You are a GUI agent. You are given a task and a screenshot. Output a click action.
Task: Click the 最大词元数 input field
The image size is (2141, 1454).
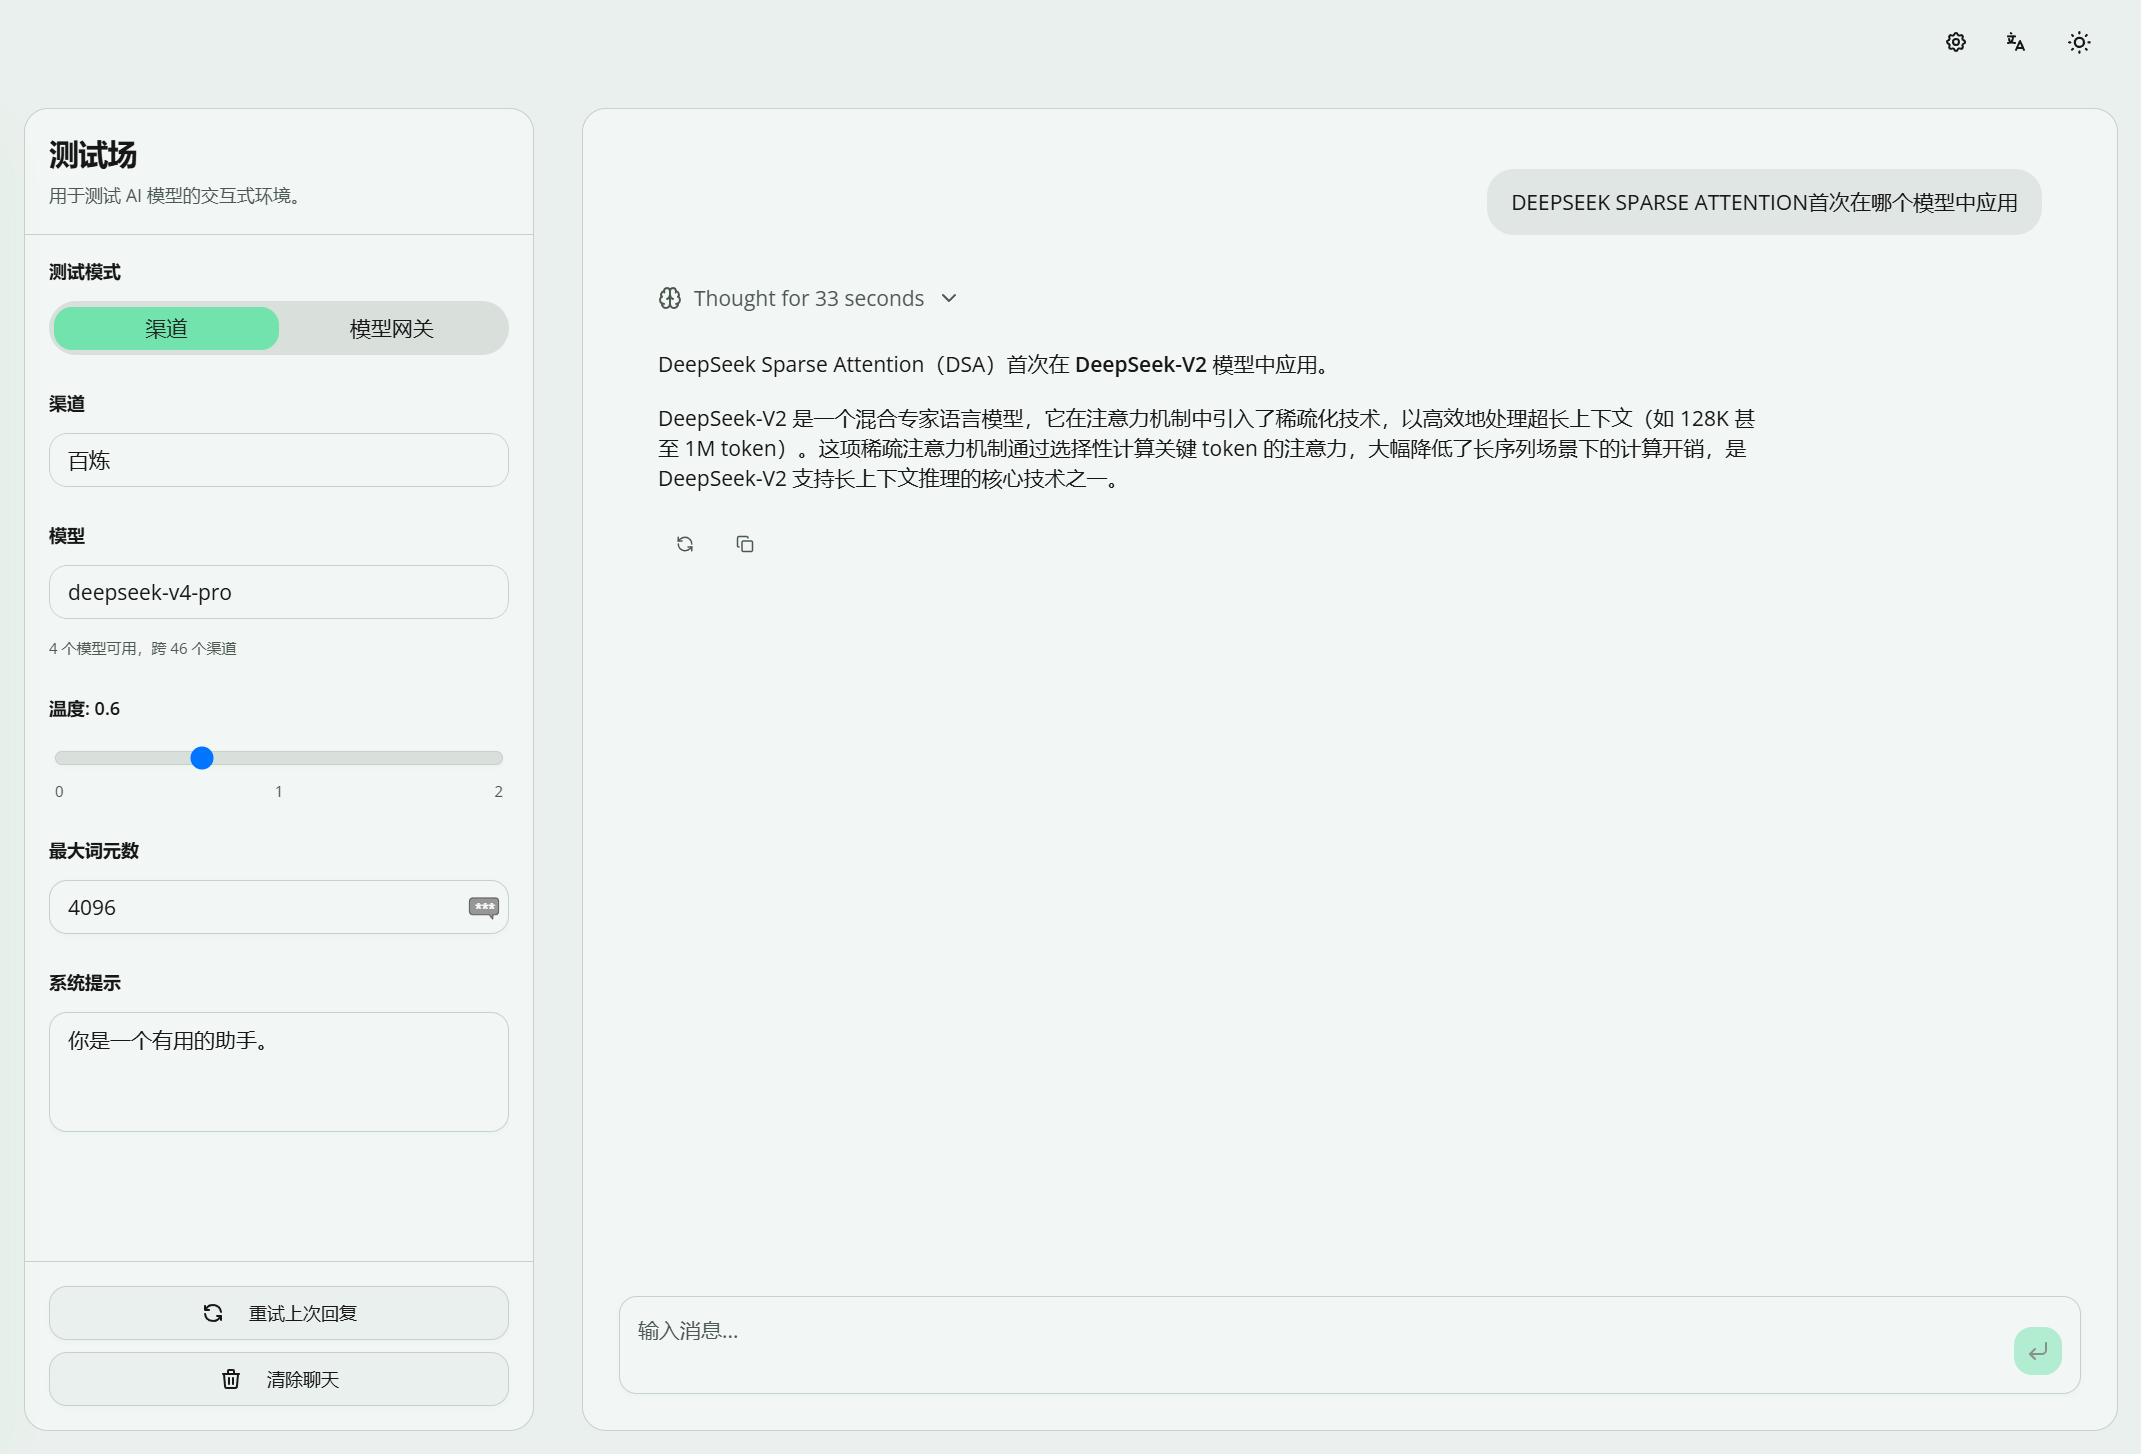coord(279,907)
